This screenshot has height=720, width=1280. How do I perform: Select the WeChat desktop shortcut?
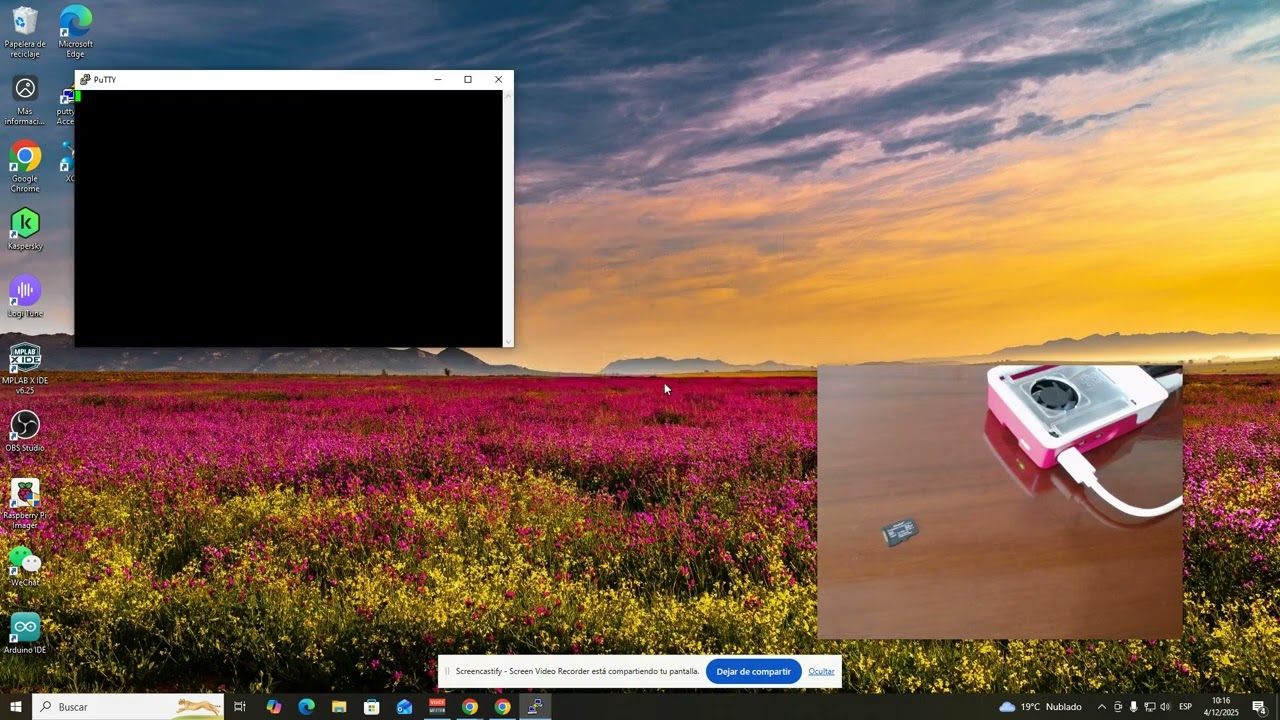pos(25,566)
